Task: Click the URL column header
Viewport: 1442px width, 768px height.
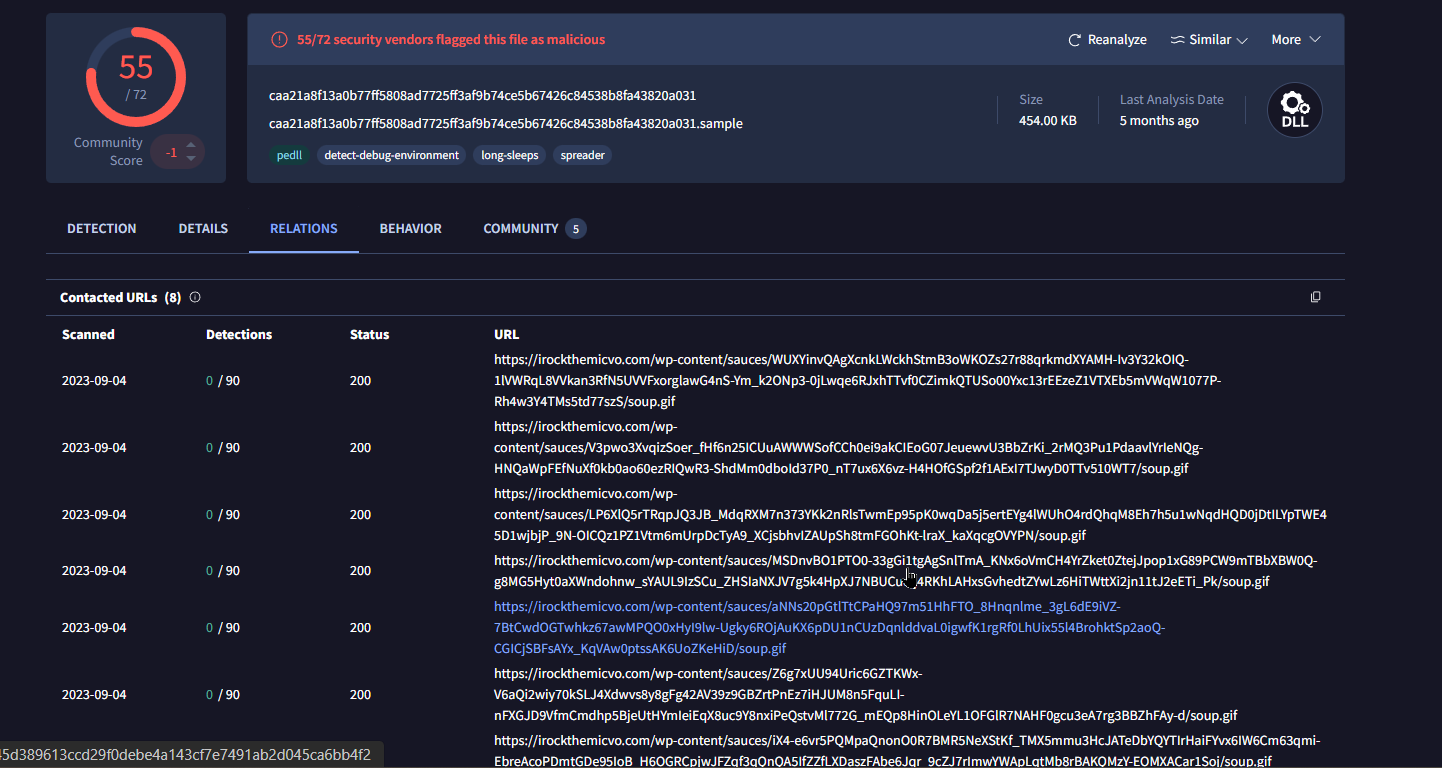Action: point(507,335)
